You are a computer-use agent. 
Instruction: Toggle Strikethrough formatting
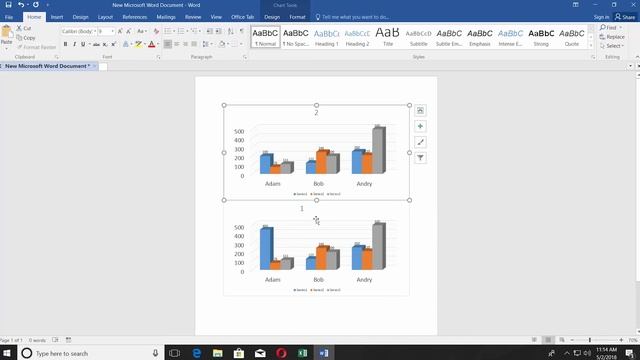(96, 44)
